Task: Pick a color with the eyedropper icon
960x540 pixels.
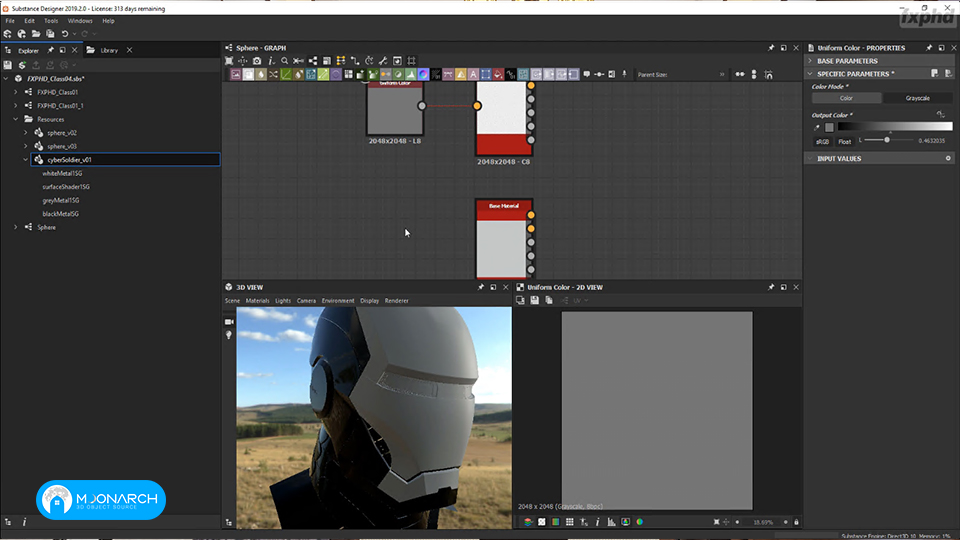Action: [817, 127]
